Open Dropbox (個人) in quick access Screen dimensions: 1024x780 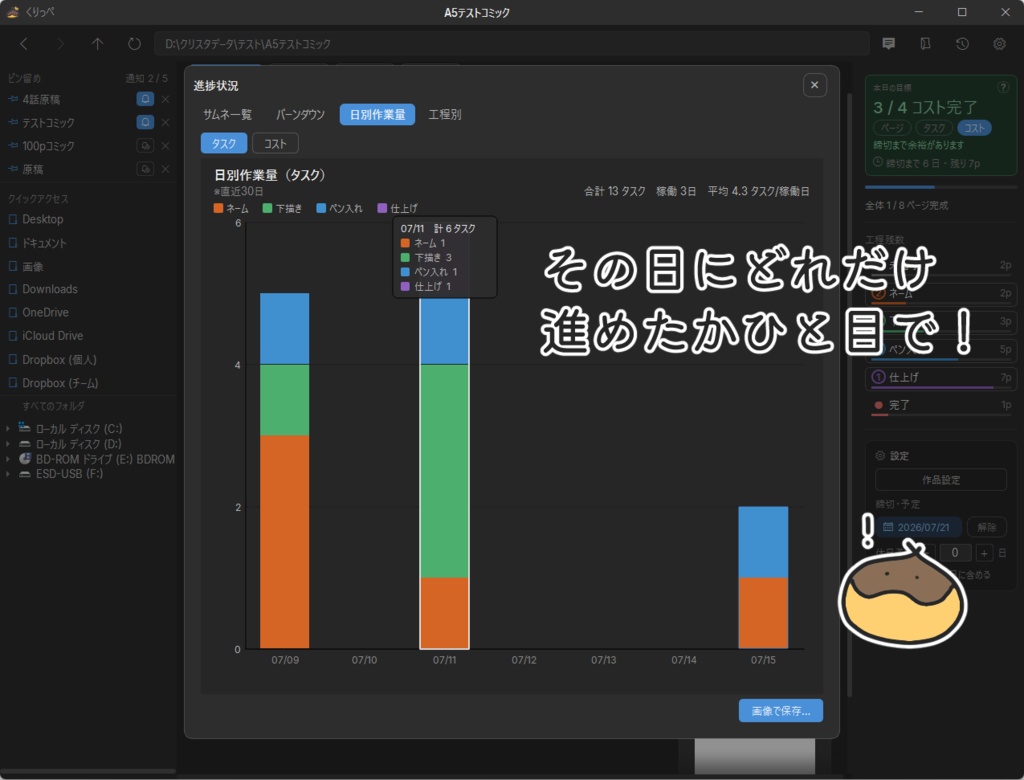click(x=59, y=360)
